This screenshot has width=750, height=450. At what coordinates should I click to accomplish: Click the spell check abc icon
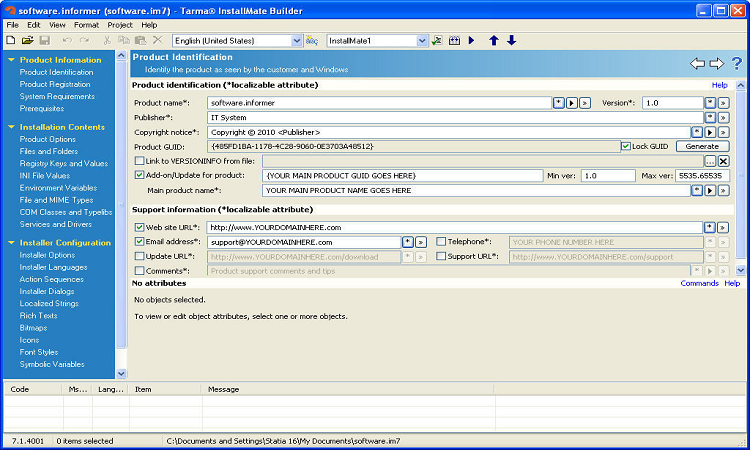[312, 41]
